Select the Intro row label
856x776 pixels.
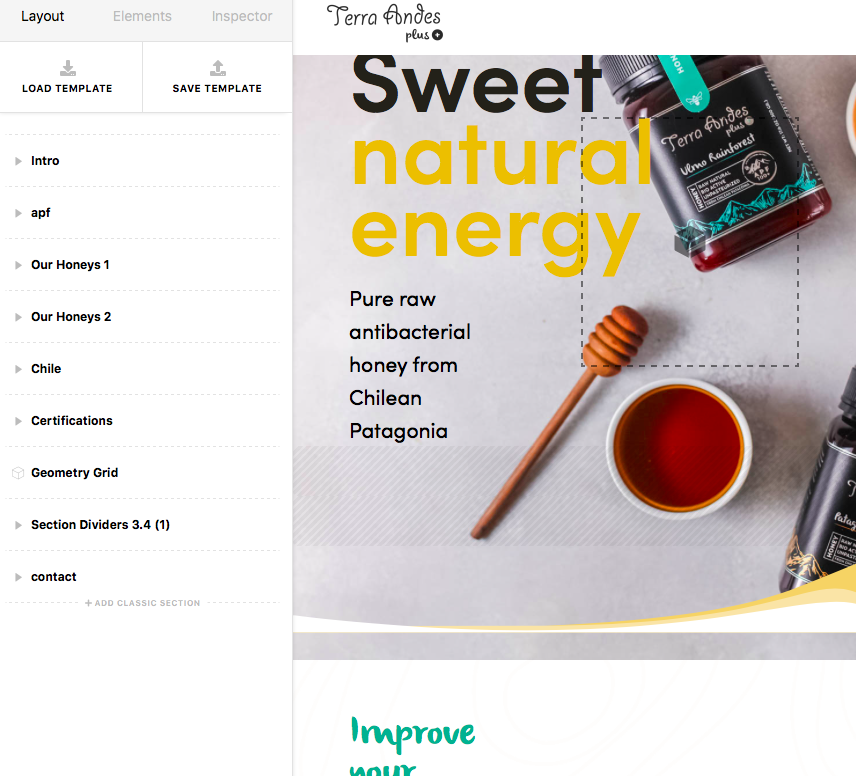(45, 161)
